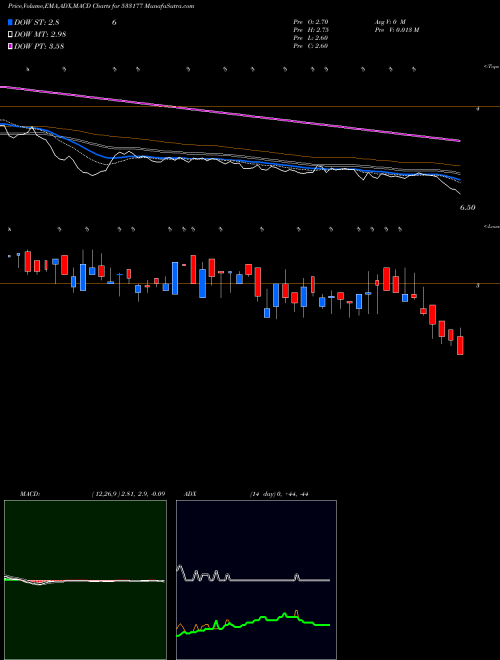Image resolution: width=500 pixels, height=660 pixels.
Task: Select the 'DOW ST: 2.8' legend label
Action: [36, 22]
